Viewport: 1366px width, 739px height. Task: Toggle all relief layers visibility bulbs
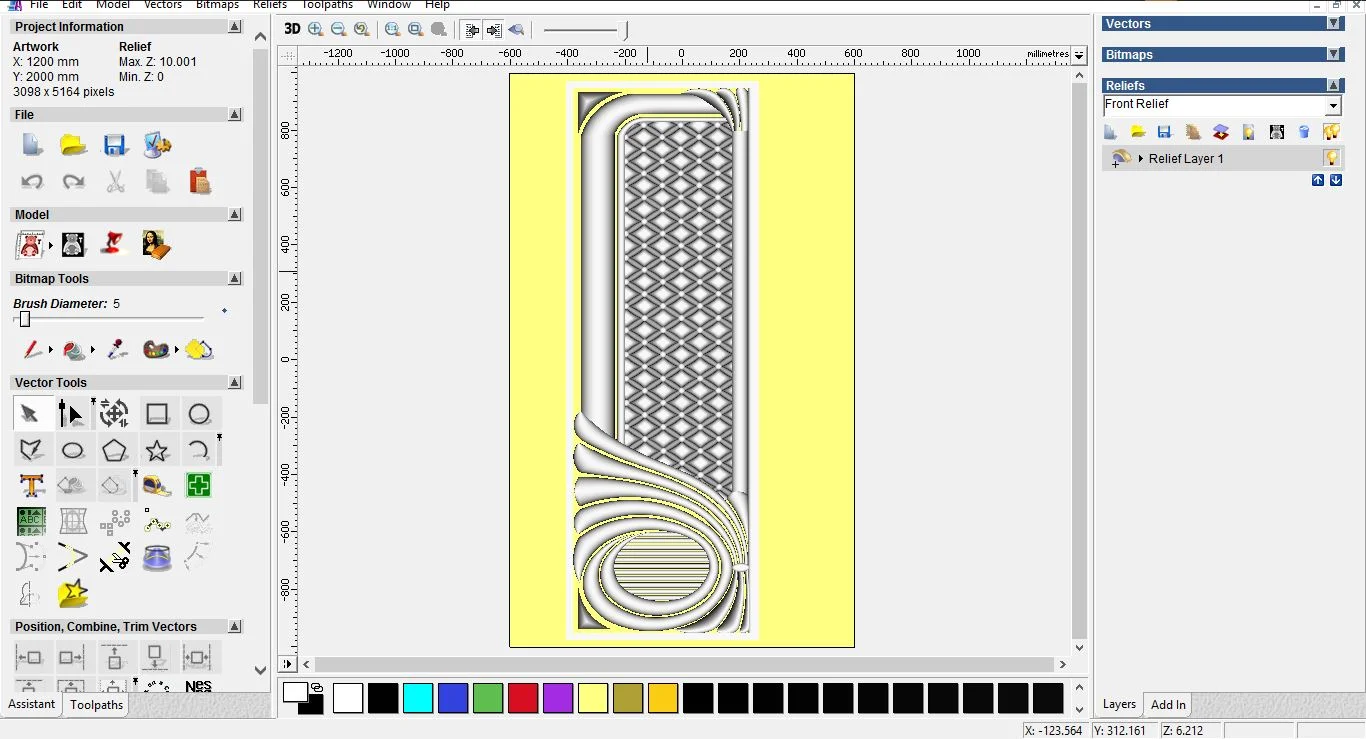pos(1331,132)
